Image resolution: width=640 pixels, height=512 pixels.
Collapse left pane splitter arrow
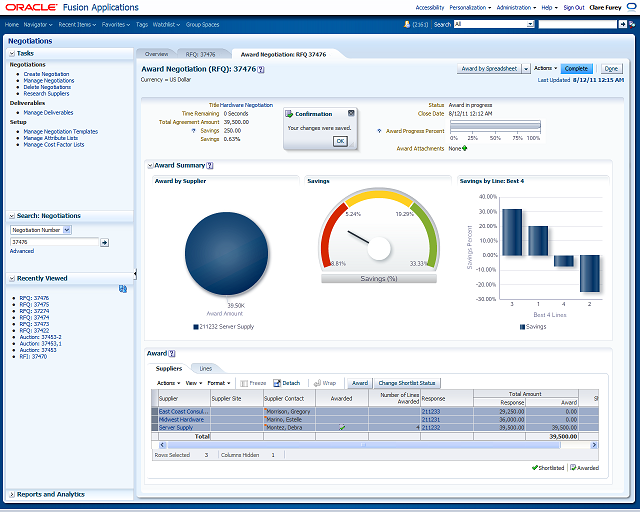(x=135, y=274)
